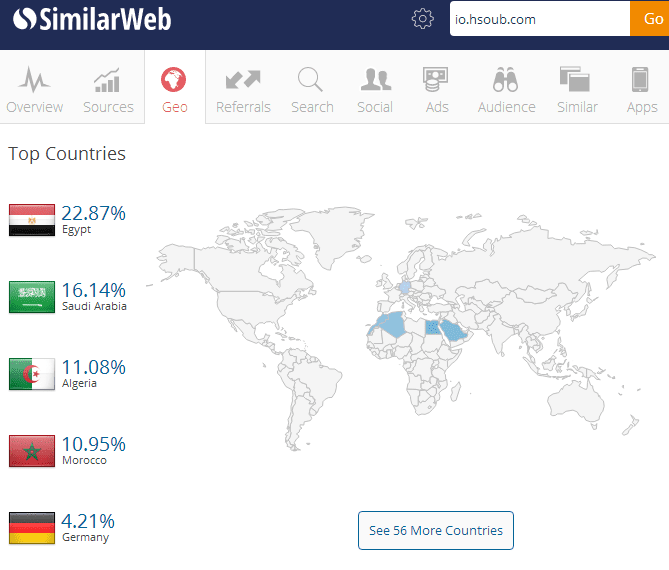Open the Referrals arrows icon
The height and width of the screenshot is (570, 669).
pos(243,80)
